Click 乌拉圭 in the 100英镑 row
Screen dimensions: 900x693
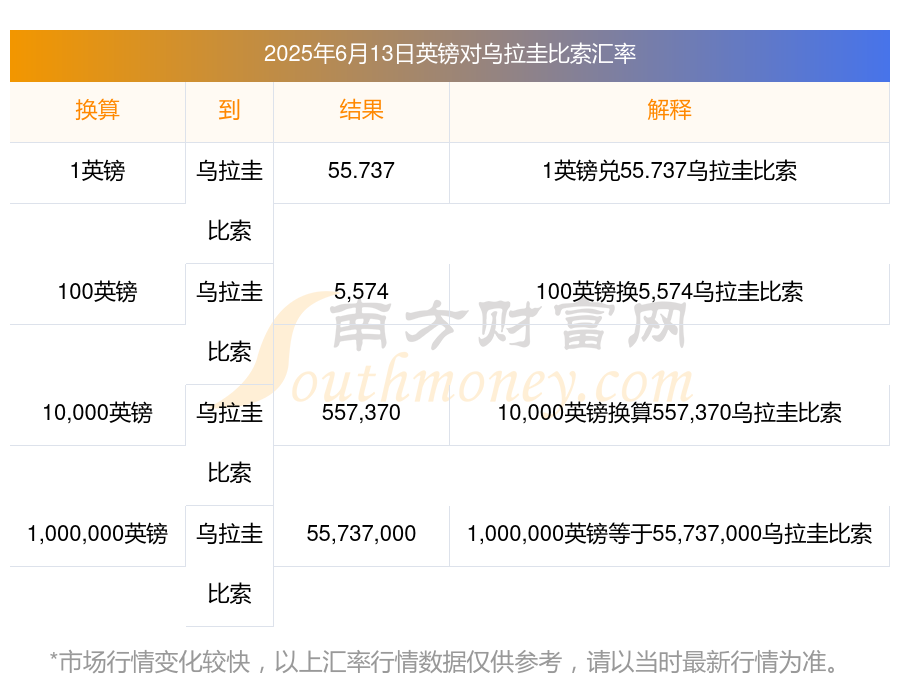(229, 292)
